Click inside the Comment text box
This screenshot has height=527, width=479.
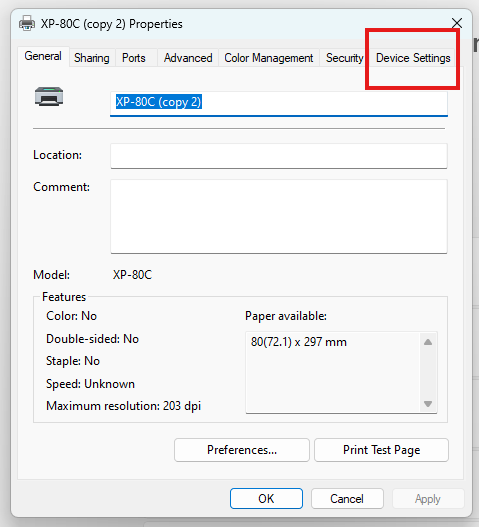tap(279, 216)
